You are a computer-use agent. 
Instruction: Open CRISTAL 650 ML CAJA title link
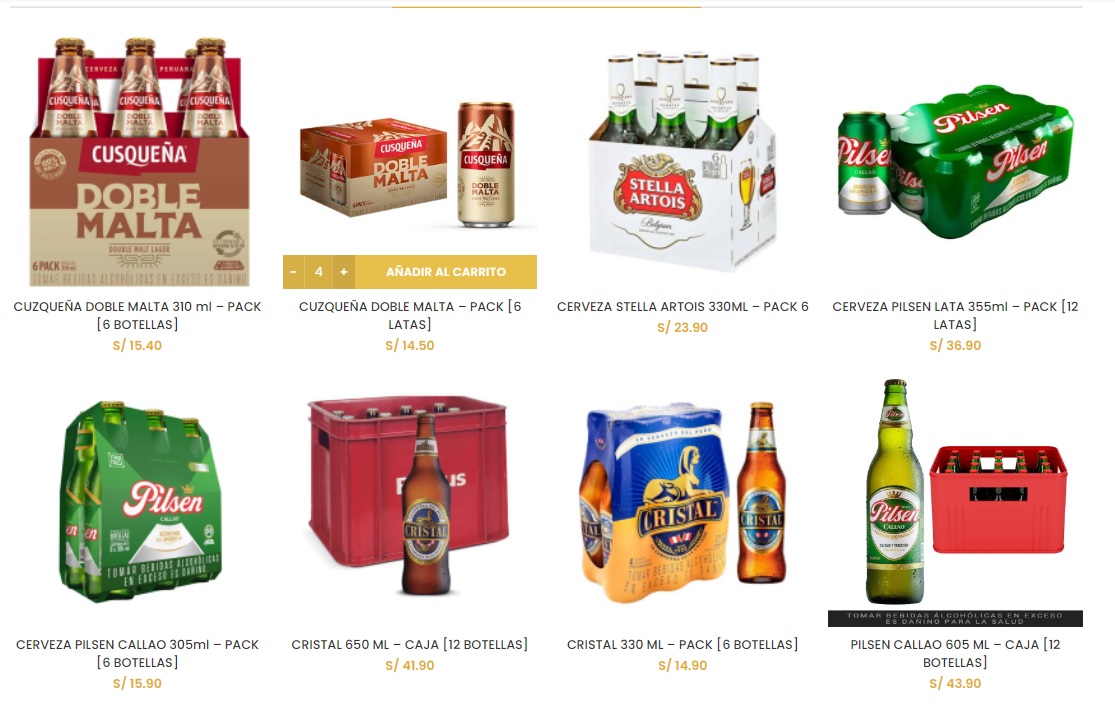410,644
